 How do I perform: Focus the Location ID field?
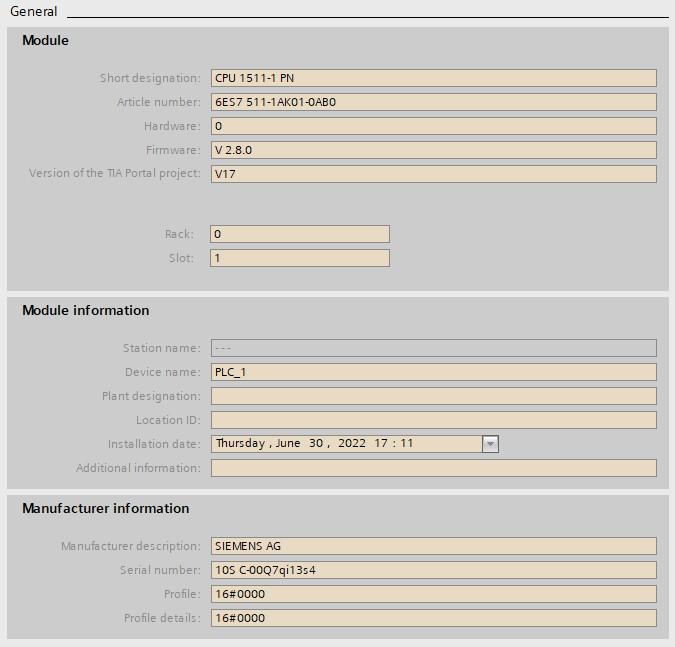(433, 420)
